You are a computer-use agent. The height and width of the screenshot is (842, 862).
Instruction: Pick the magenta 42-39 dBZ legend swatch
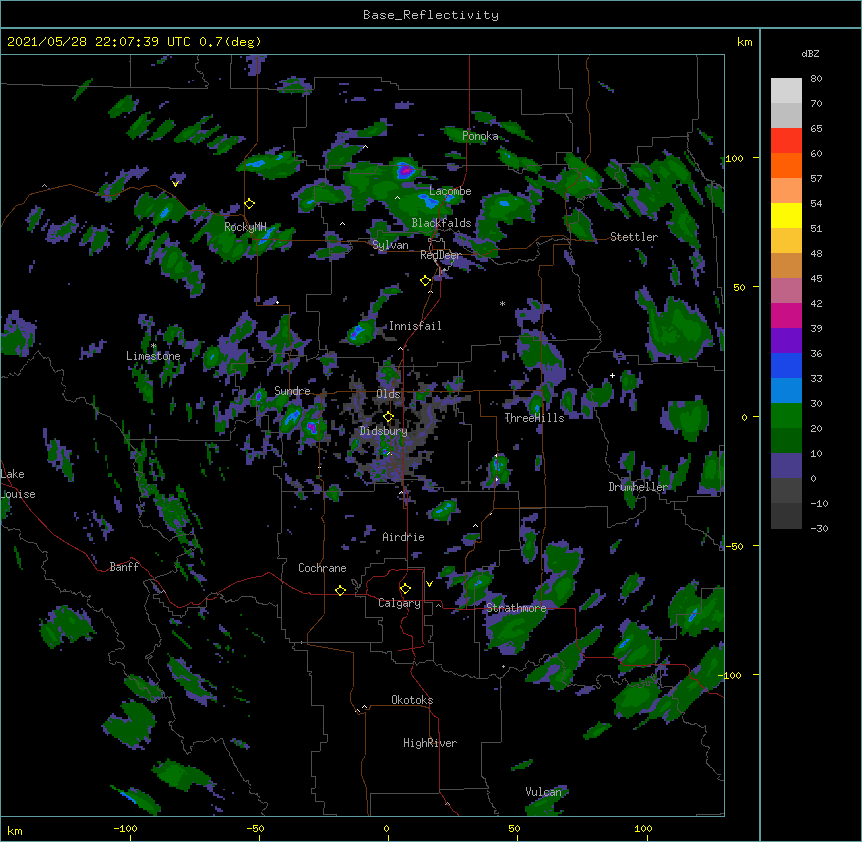pyautogui.click(x=786, y=315)
